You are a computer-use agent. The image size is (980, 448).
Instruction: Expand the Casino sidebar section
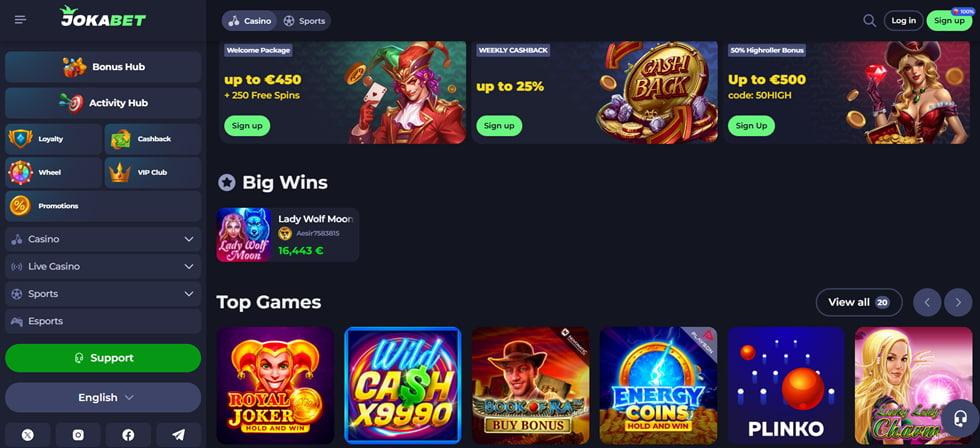pos(103,239)
